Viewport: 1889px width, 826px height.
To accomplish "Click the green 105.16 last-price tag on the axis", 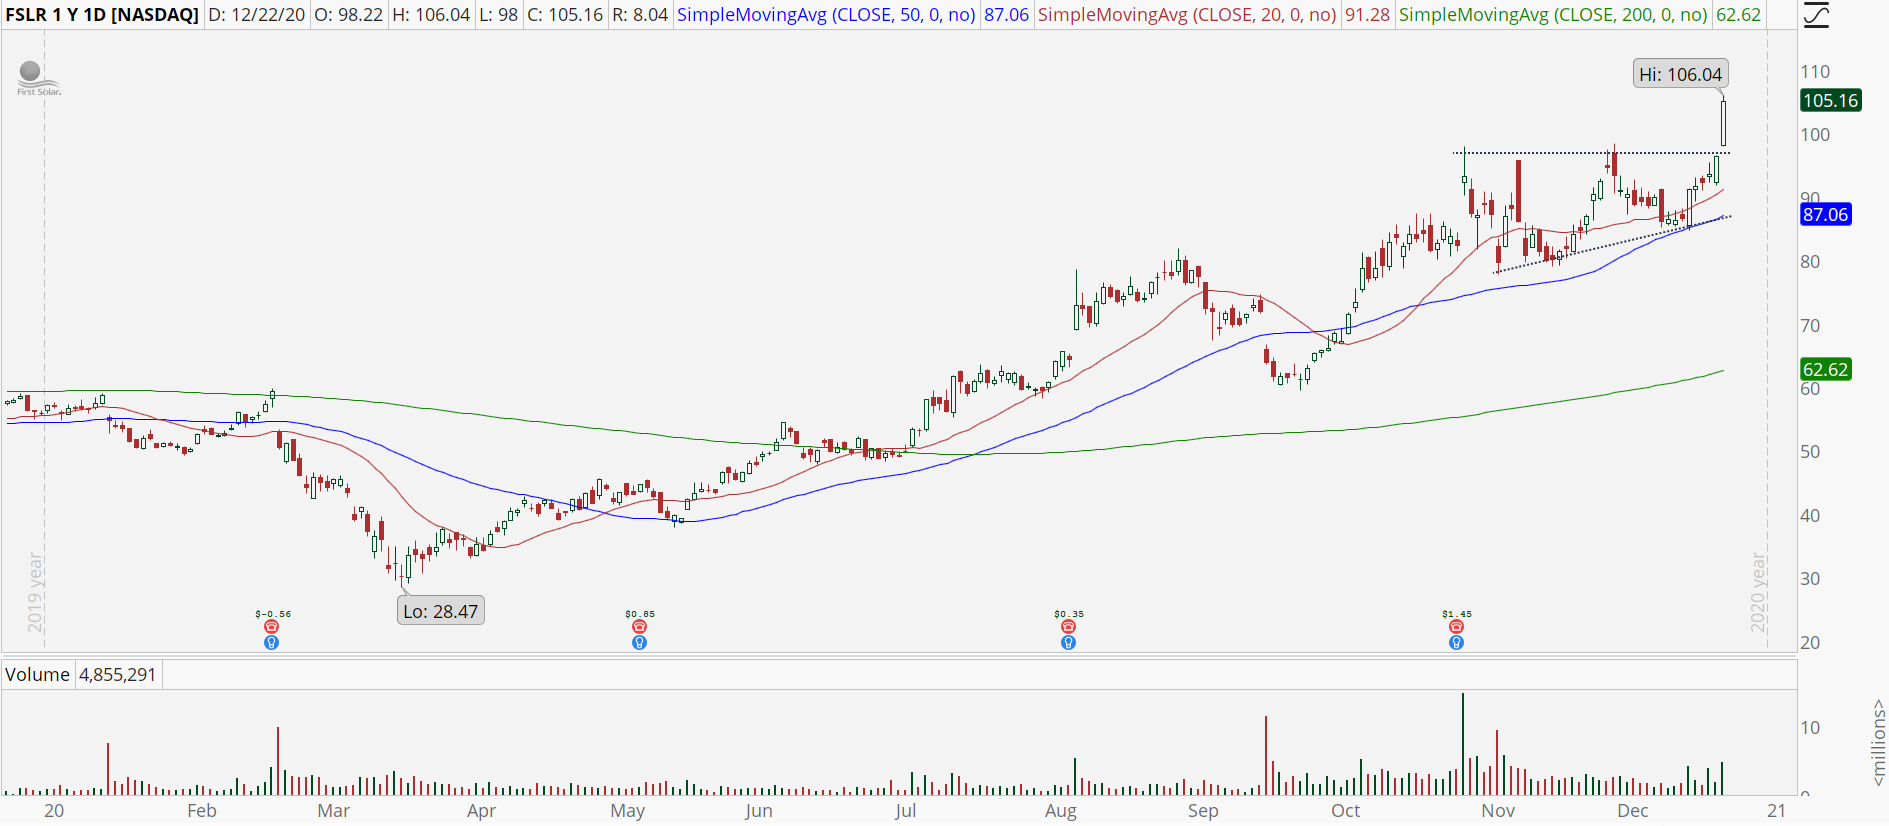I will 1831,100.
